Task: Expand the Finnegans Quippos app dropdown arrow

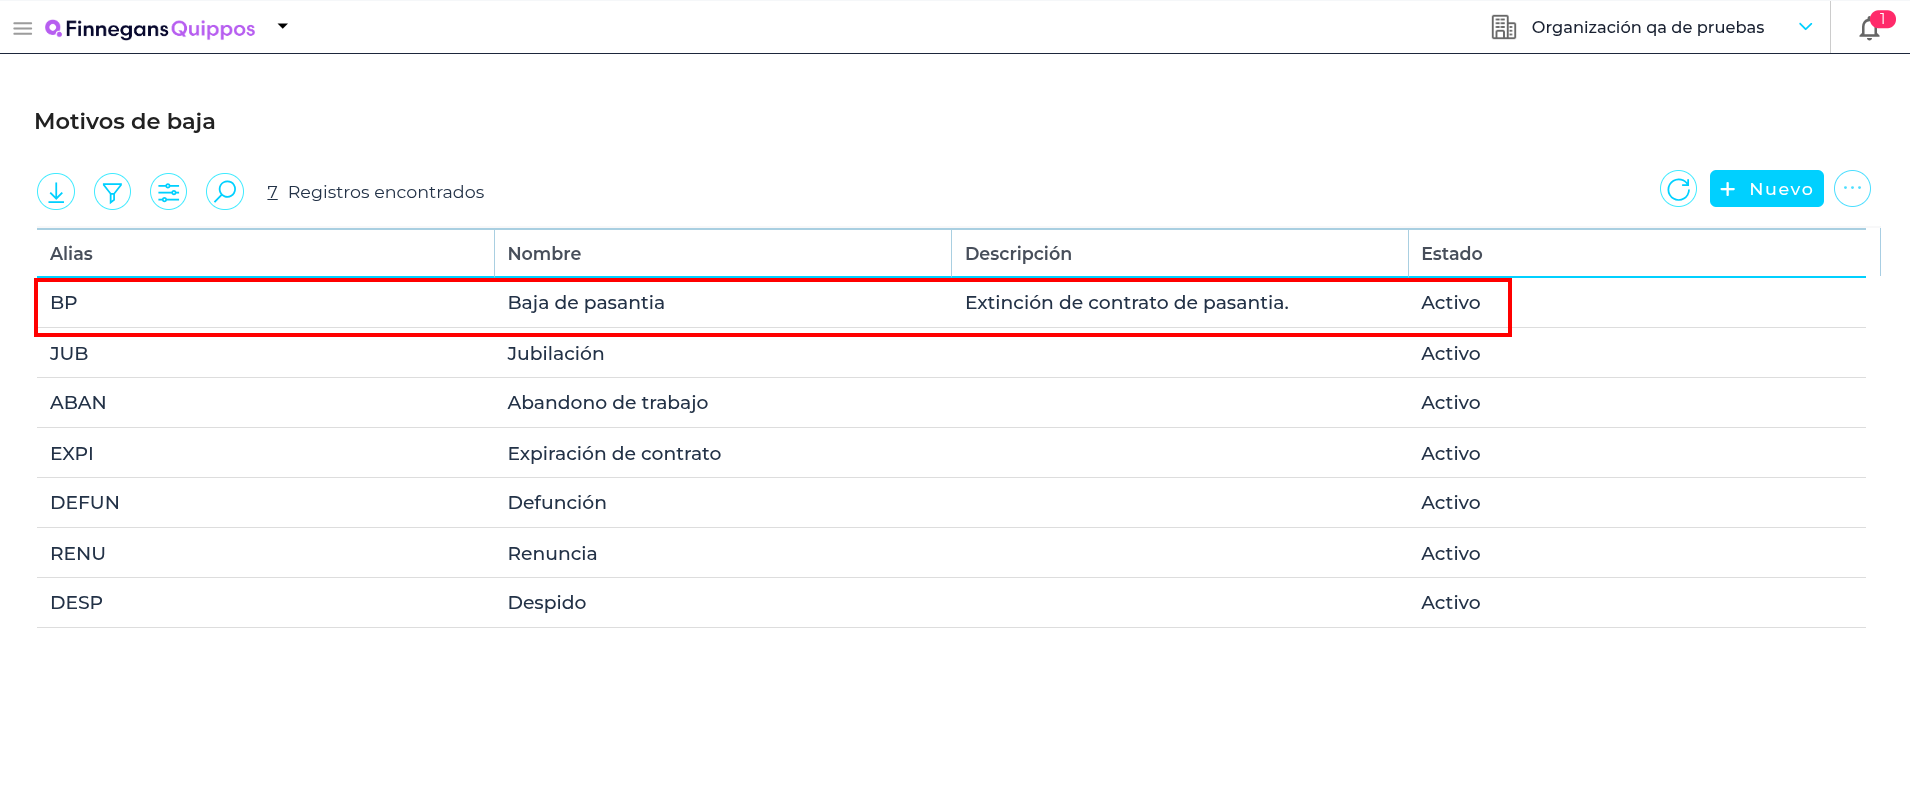Action: click(283, 27)
